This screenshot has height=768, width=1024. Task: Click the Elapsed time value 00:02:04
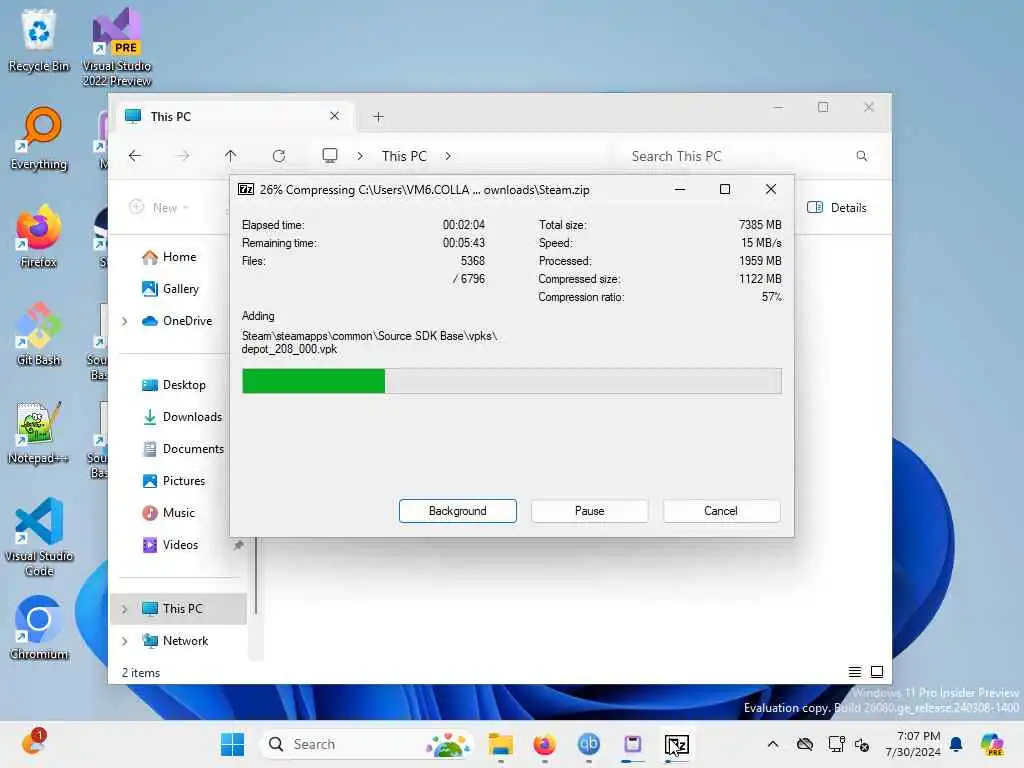coord(464,225)
